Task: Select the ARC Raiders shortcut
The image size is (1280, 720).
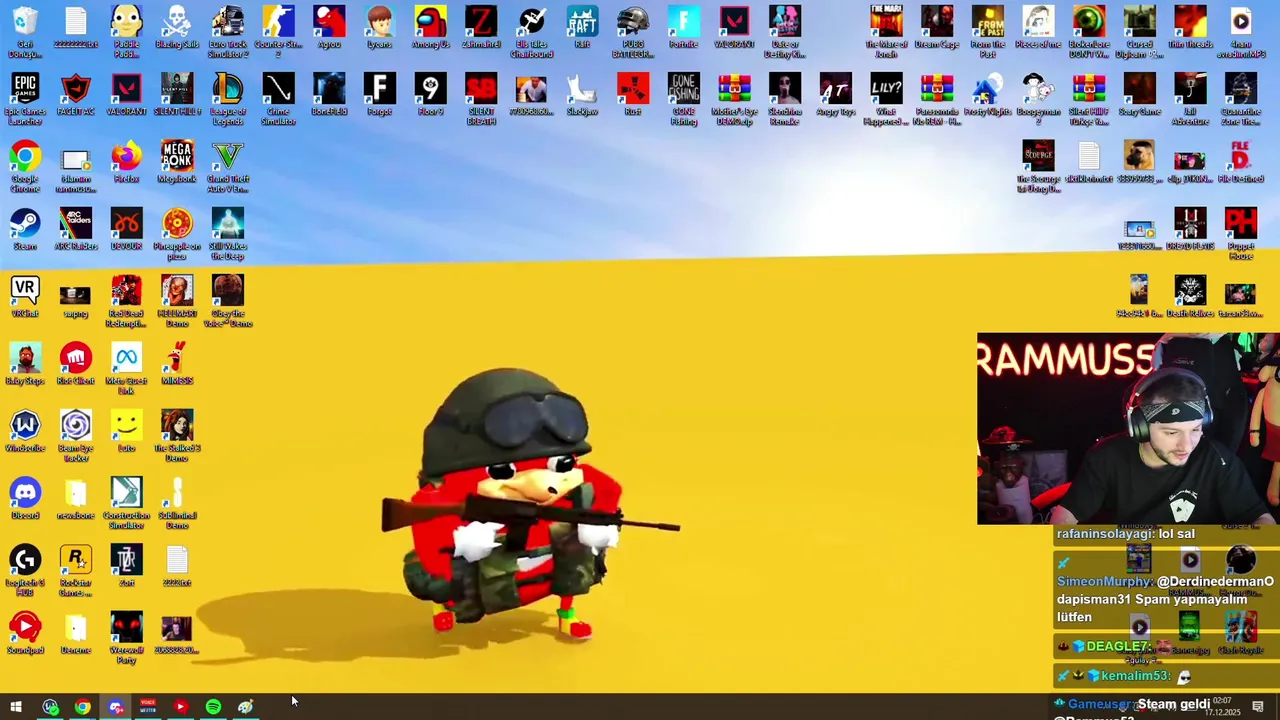Action: click(75, 229)
